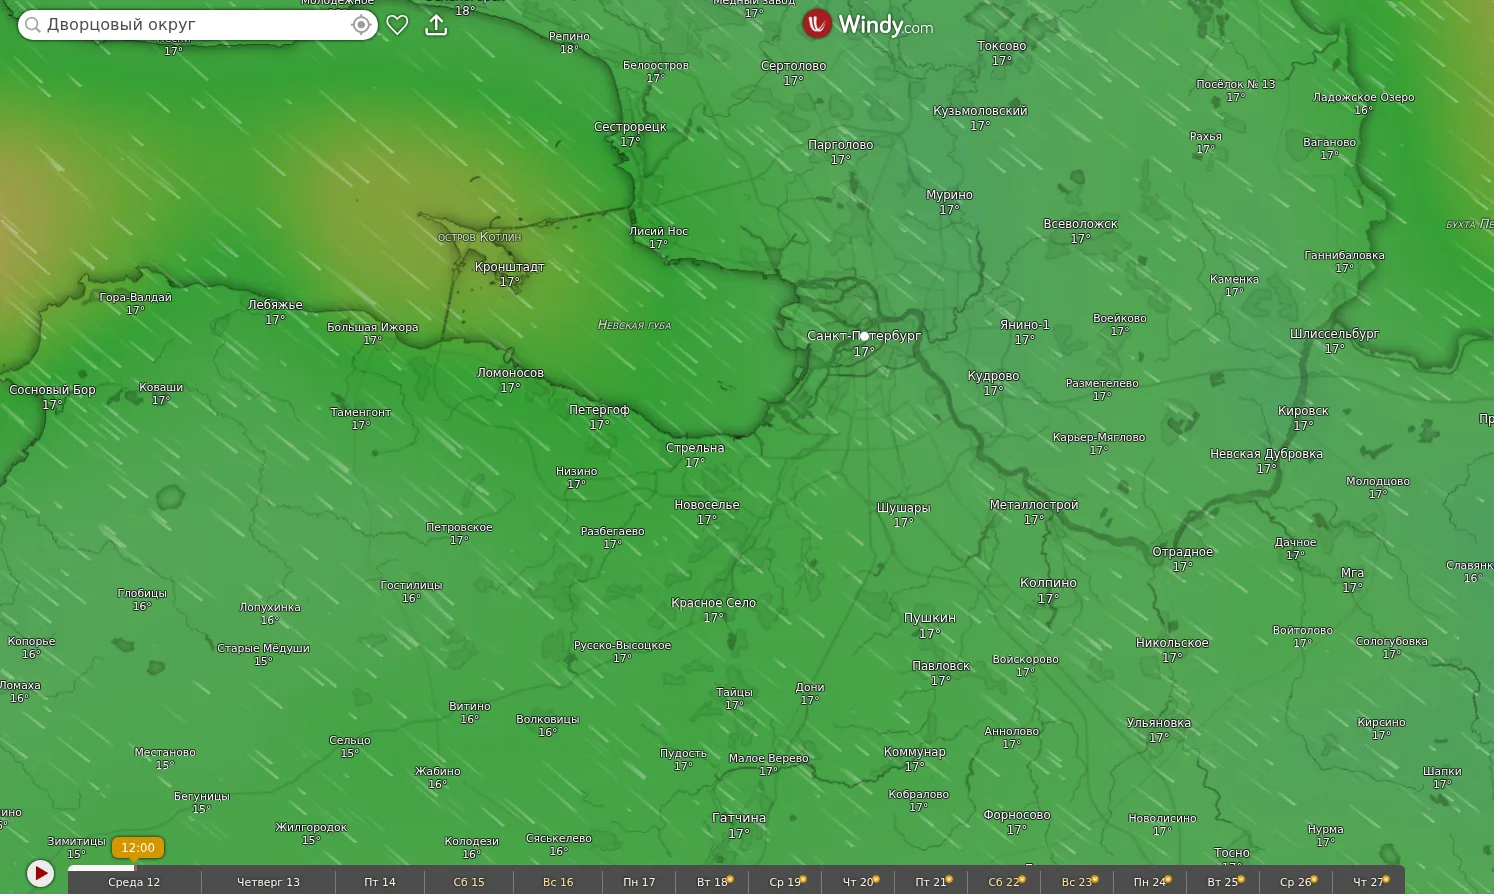Viewport: 1494px width, 894px height.
Task: Jump to Сб 15 on the timeline
Action: click(x=469, y=882)
